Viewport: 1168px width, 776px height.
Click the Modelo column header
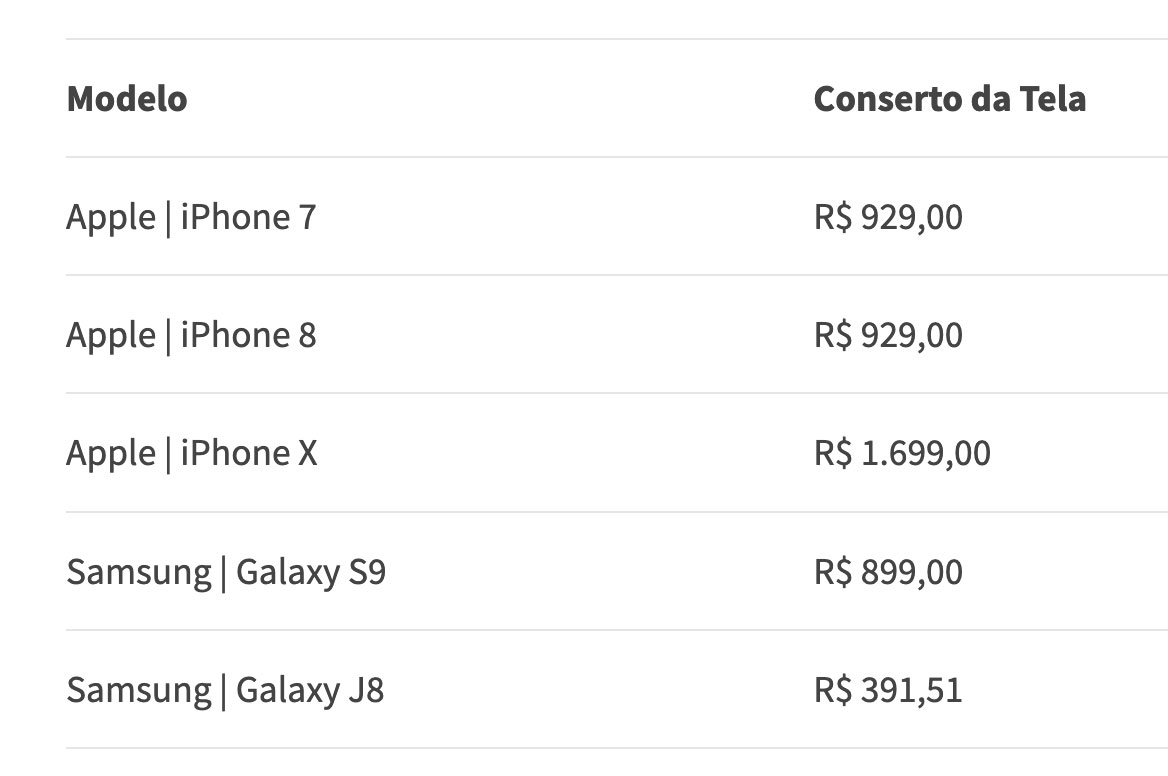coord(127,99)
